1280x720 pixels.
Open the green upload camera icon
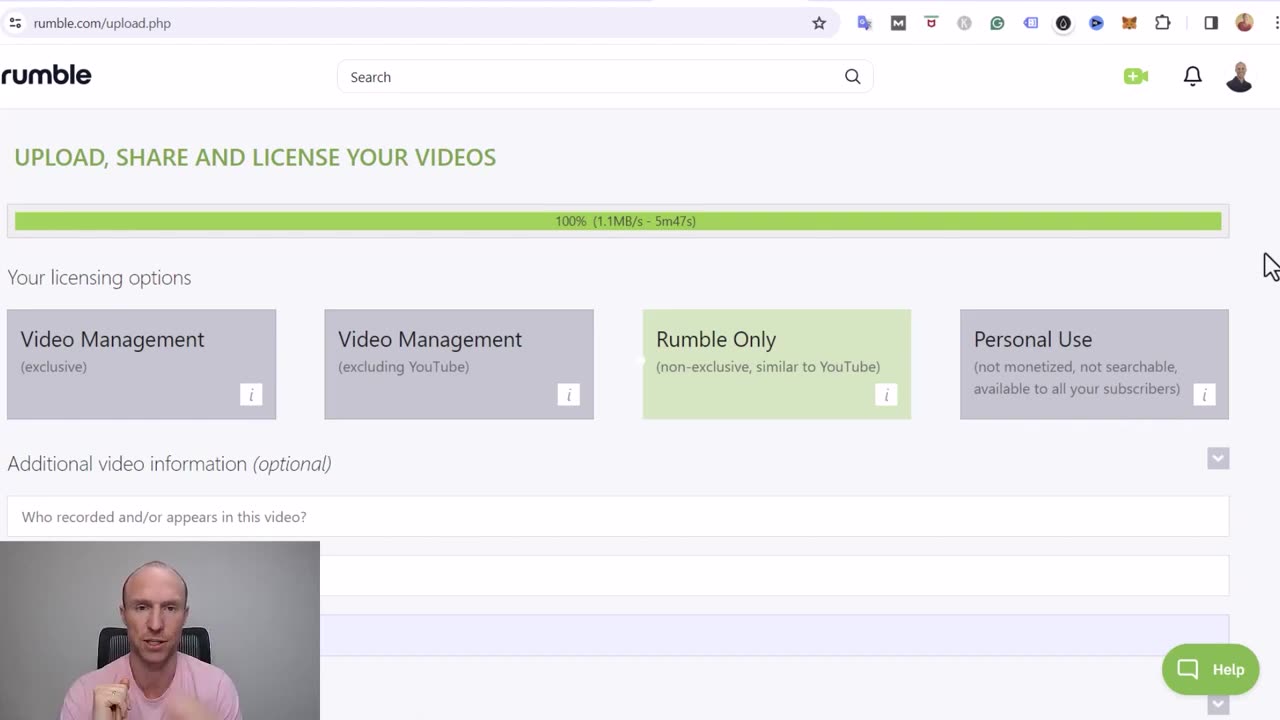(x=1136, y=76)
